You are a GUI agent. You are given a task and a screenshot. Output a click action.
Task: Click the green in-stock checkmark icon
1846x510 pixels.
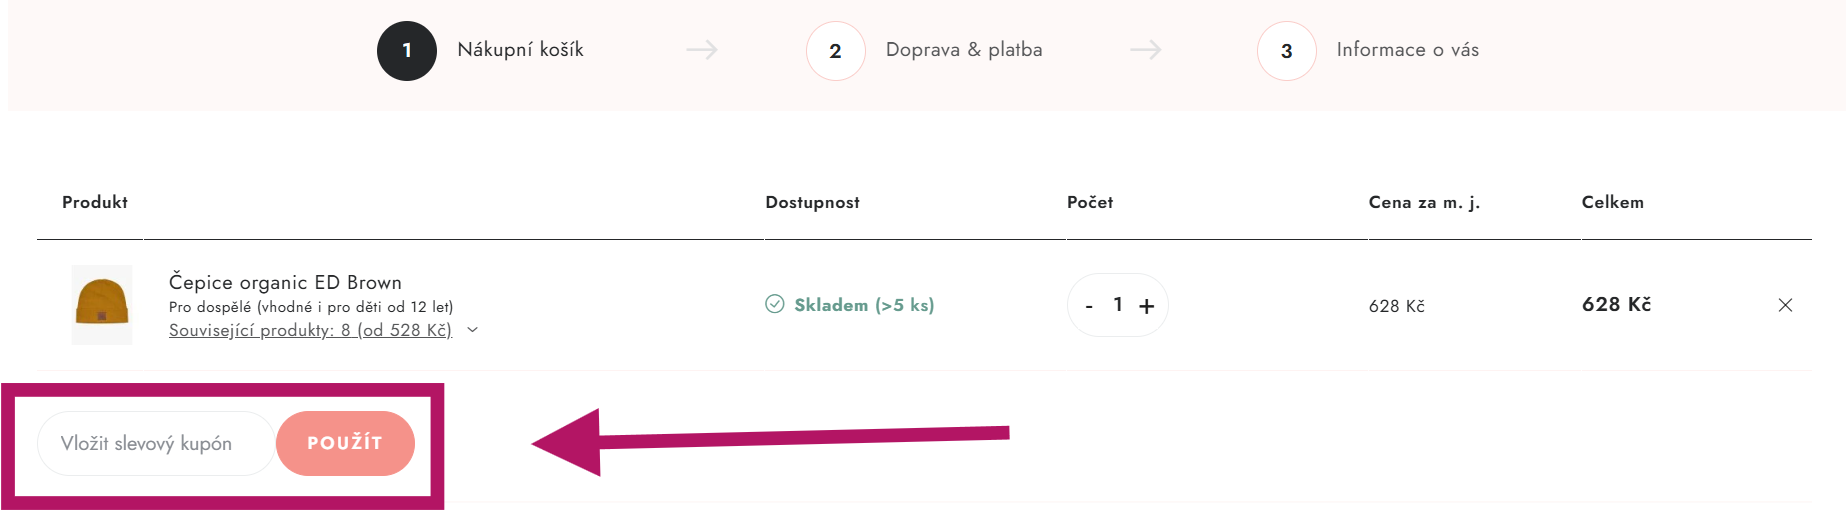tap(775, 304)
